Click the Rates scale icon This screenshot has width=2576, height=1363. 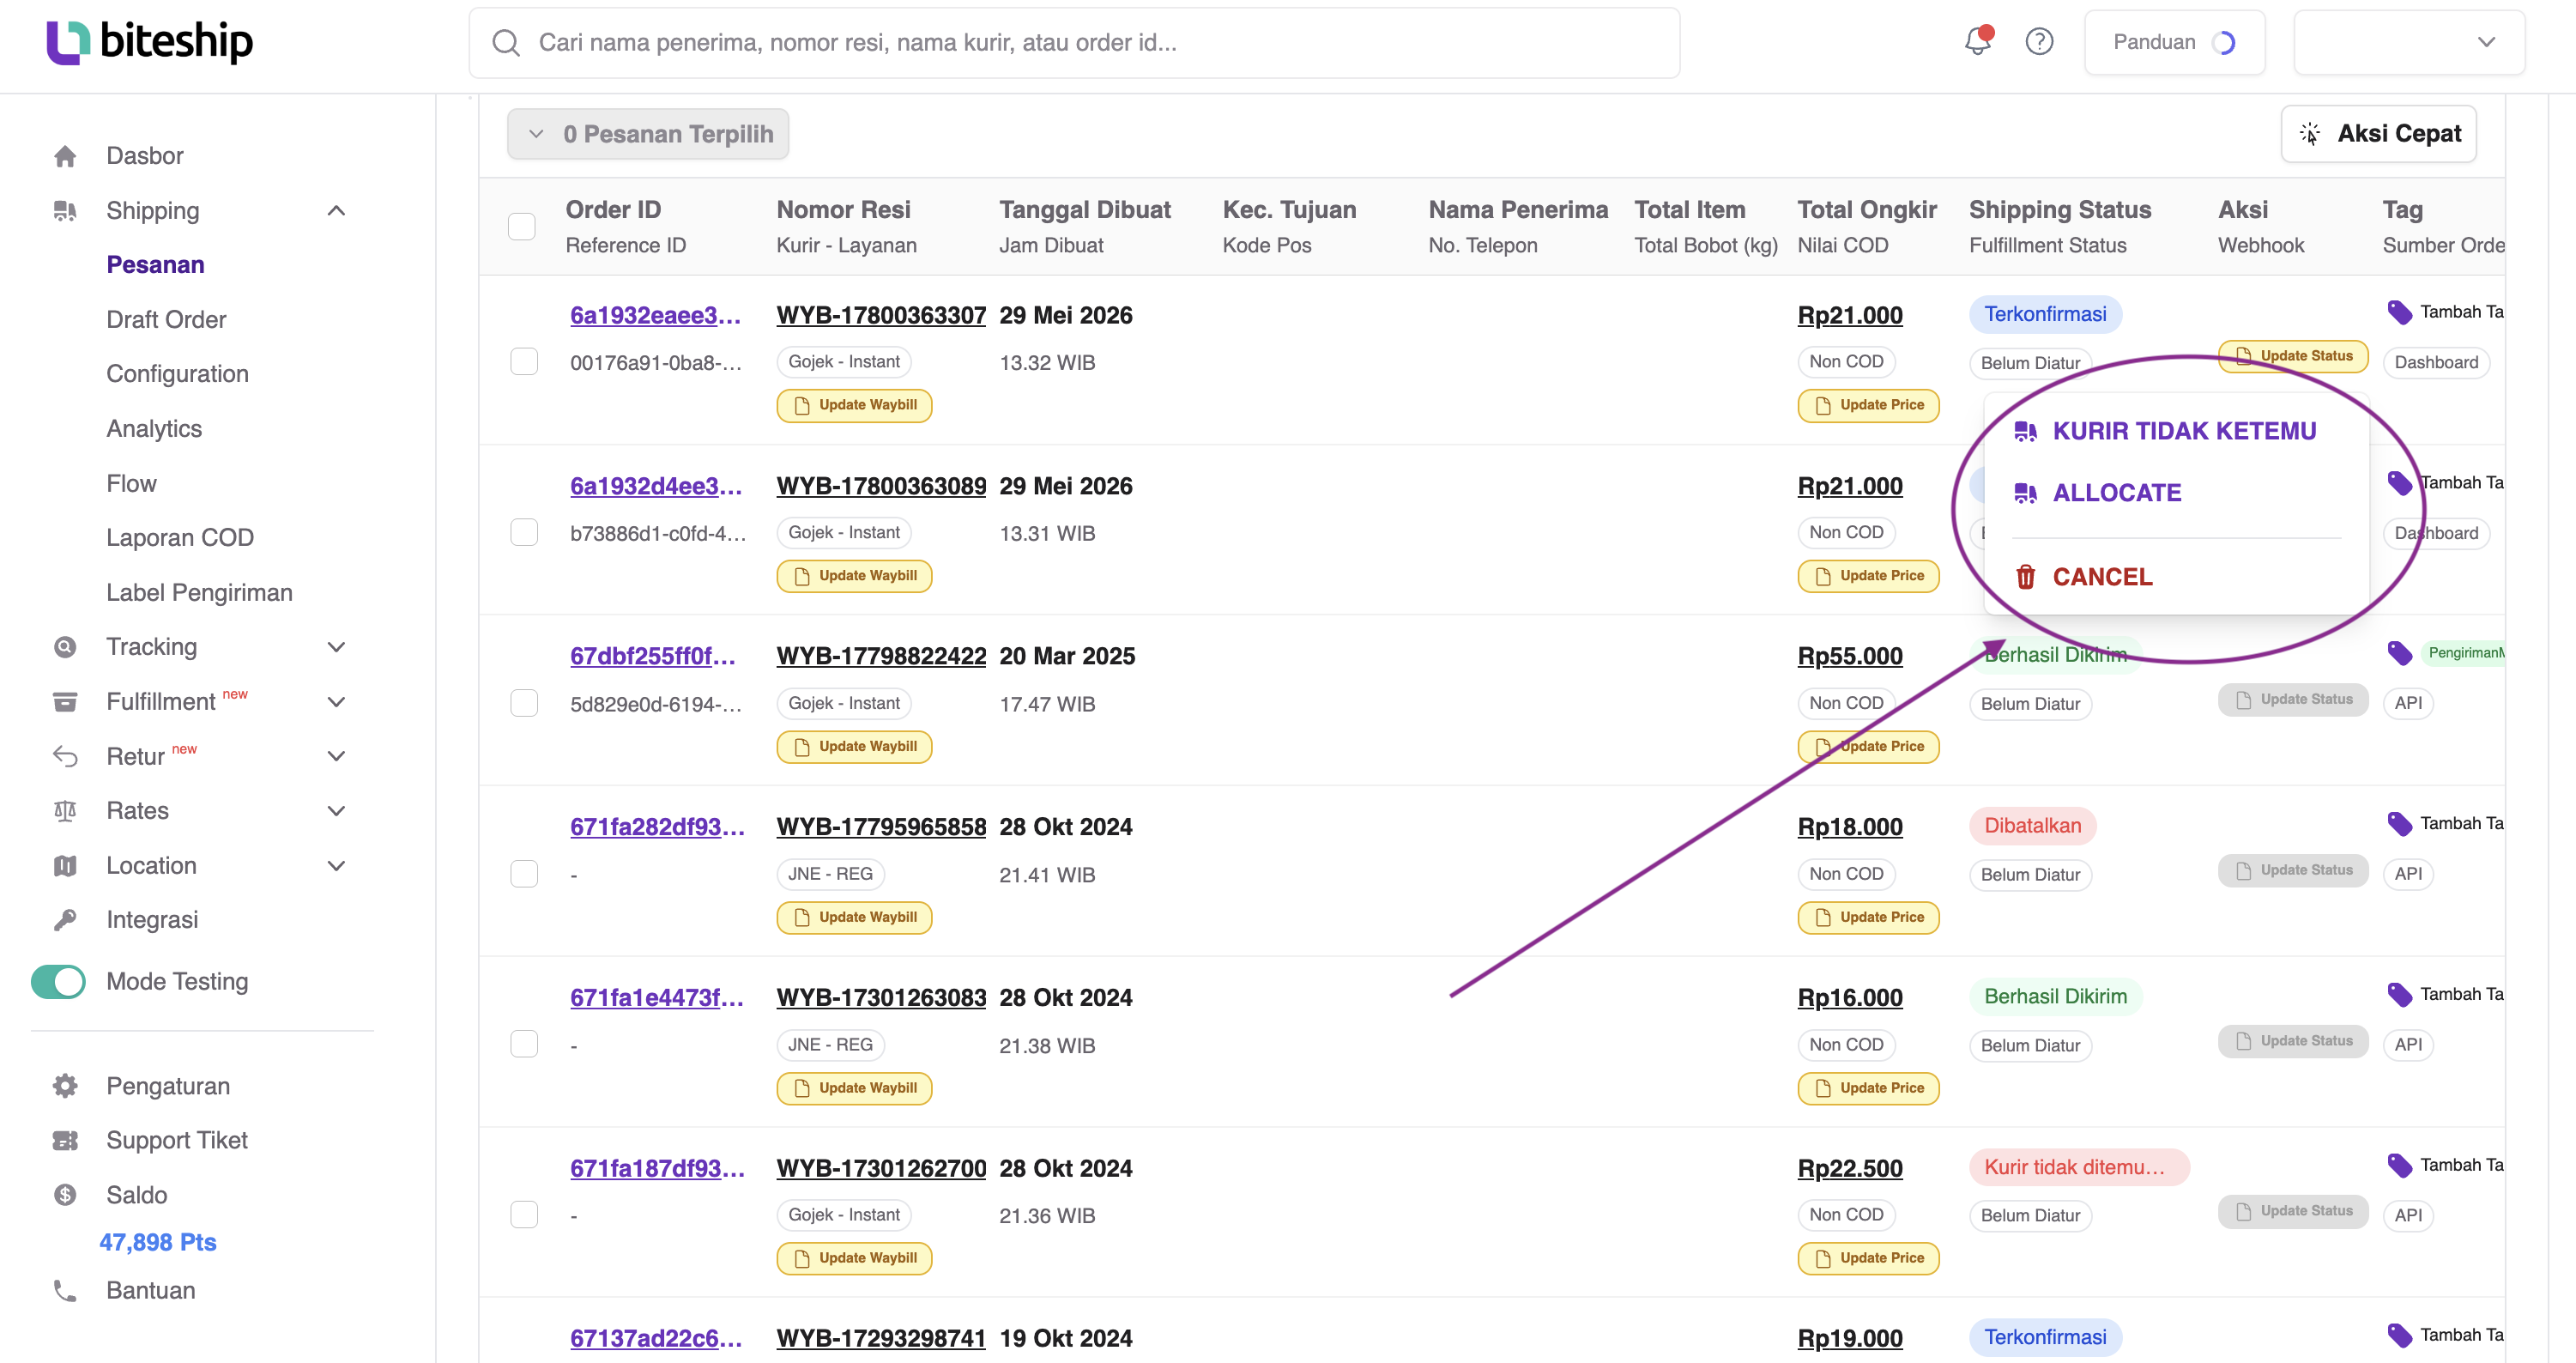pyautogui.click(x=65, y=811)
